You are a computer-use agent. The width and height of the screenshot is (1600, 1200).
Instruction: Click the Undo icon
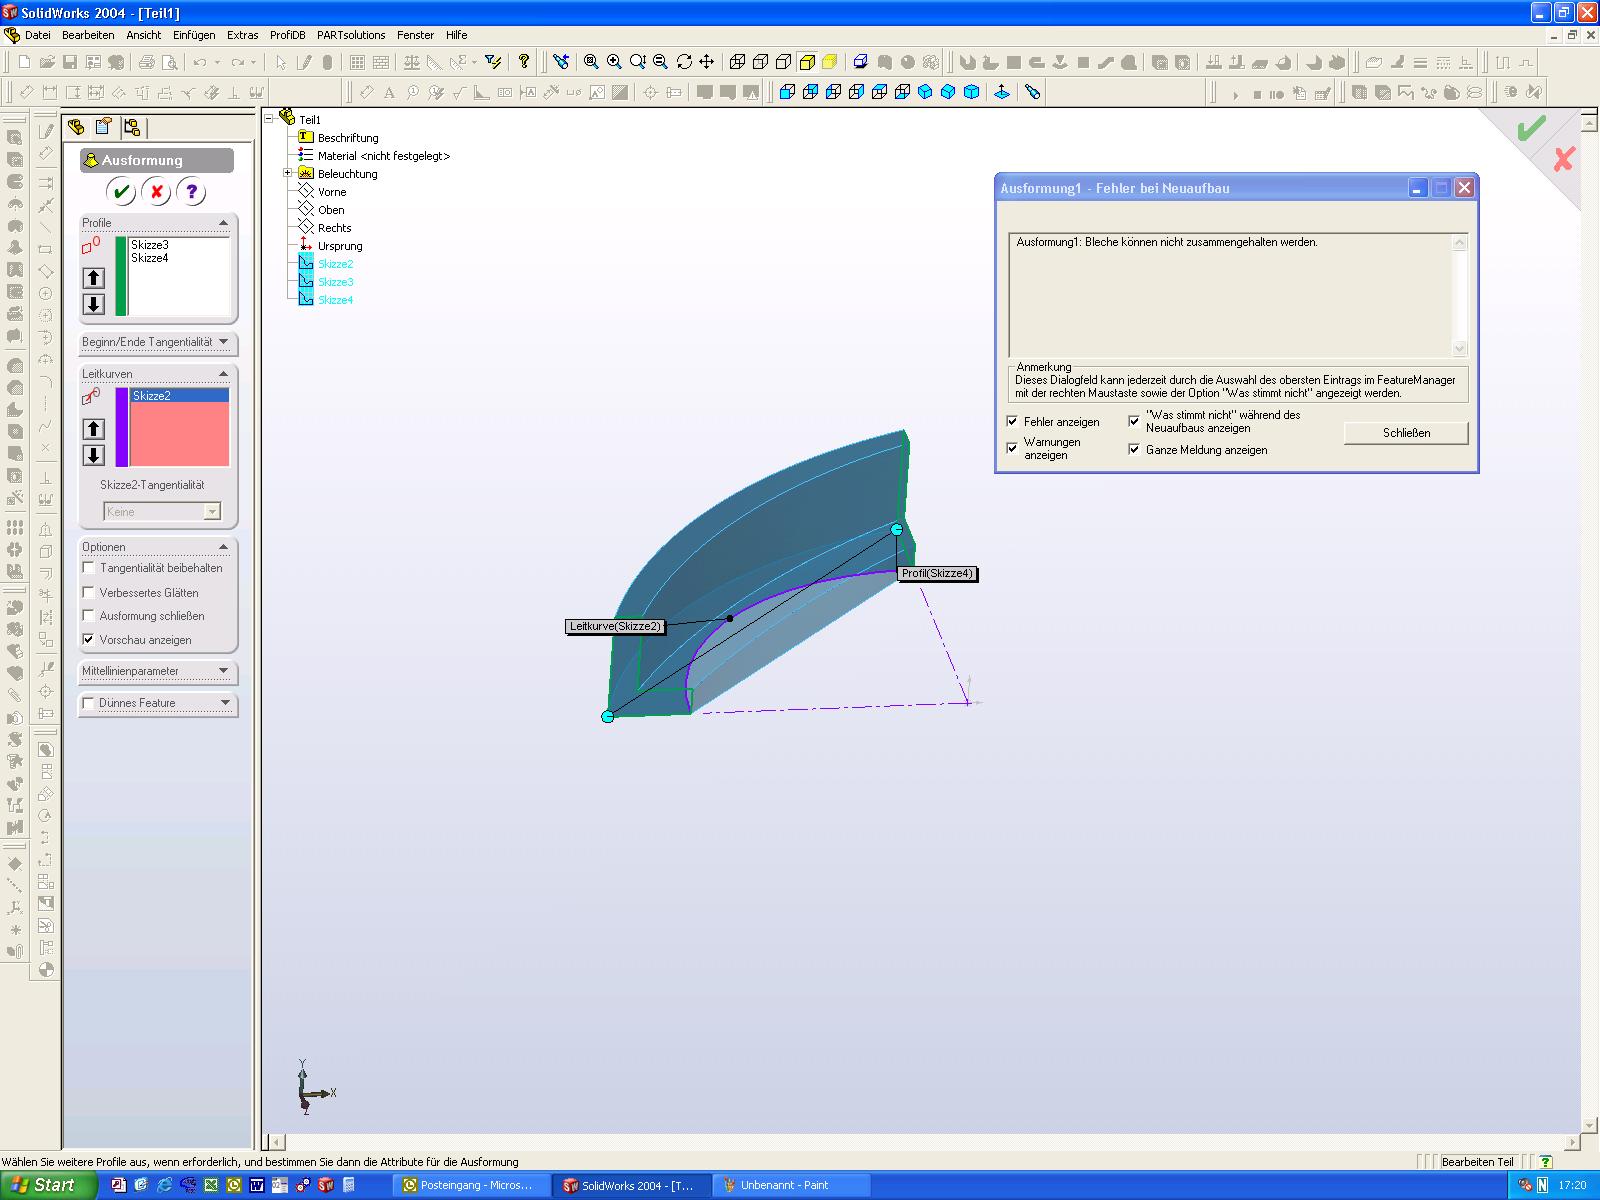click(200, 62)
